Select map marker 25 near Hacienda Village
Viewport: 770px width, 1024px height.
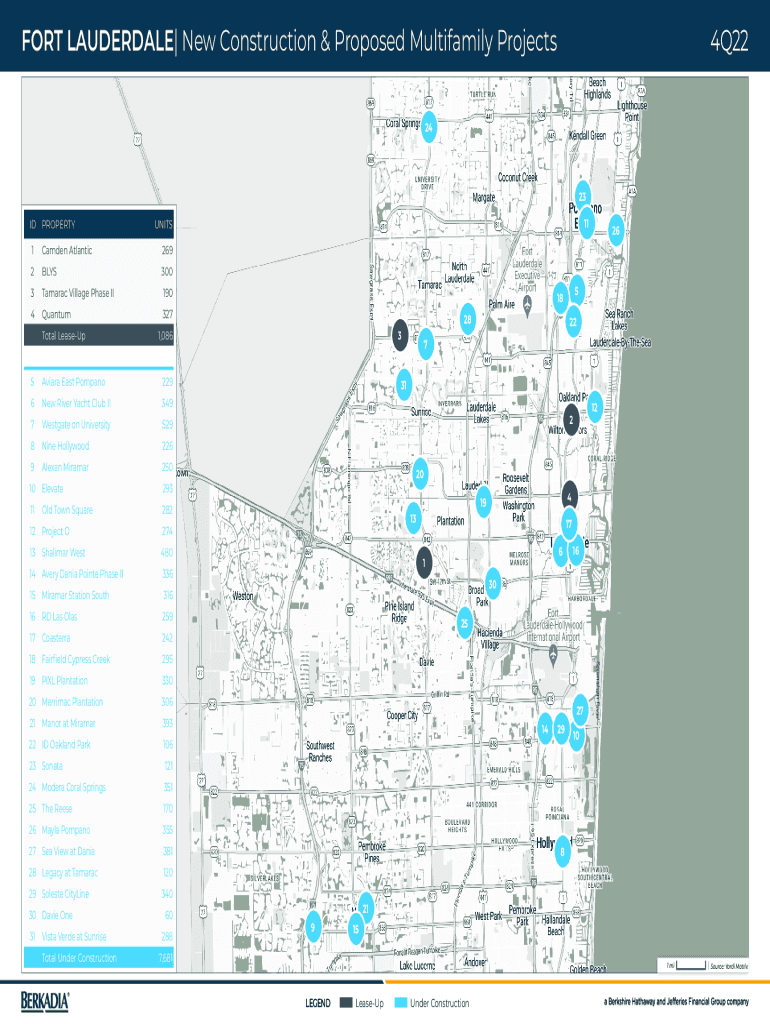coord(465,624)
